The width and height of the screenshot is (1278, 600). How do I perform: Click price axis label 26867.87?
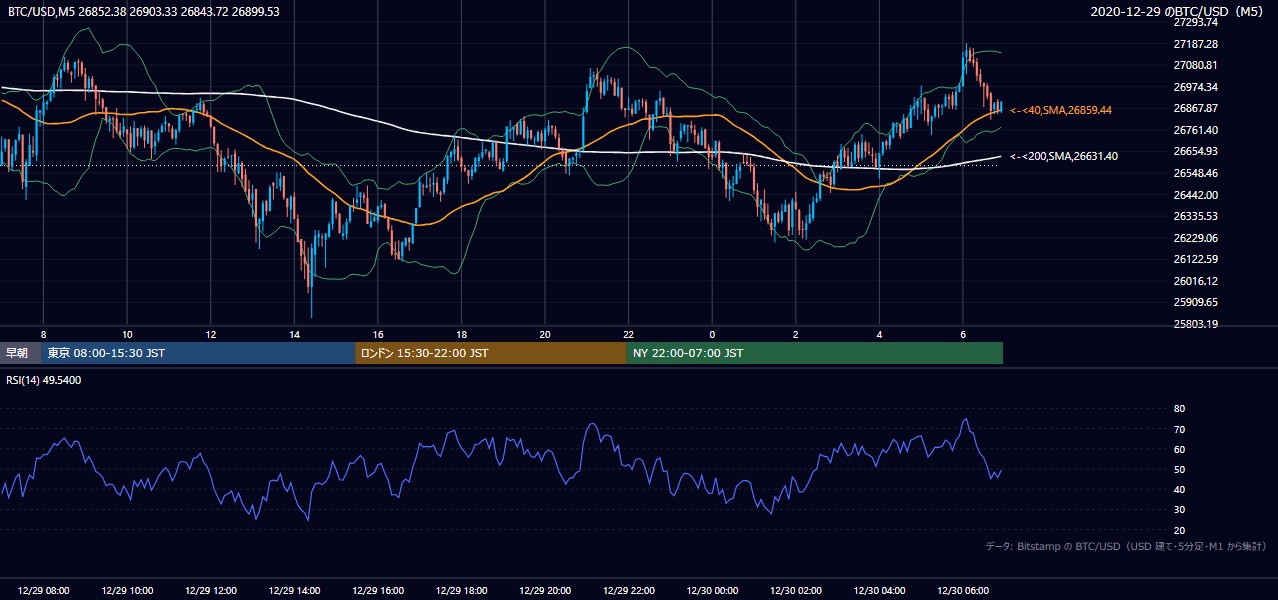click(1195, 108)
